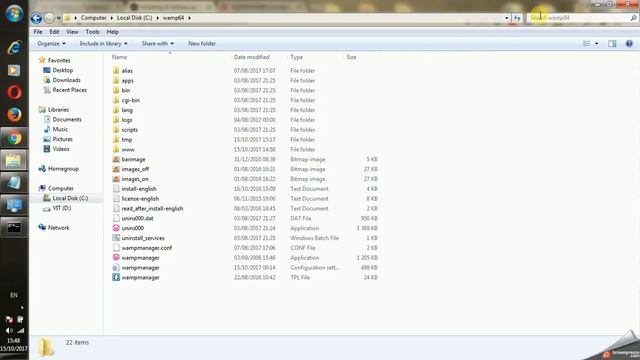This screenshot has height=360, width=640.
Task: Select the unins000.dat file
Action: click(138, 218)
